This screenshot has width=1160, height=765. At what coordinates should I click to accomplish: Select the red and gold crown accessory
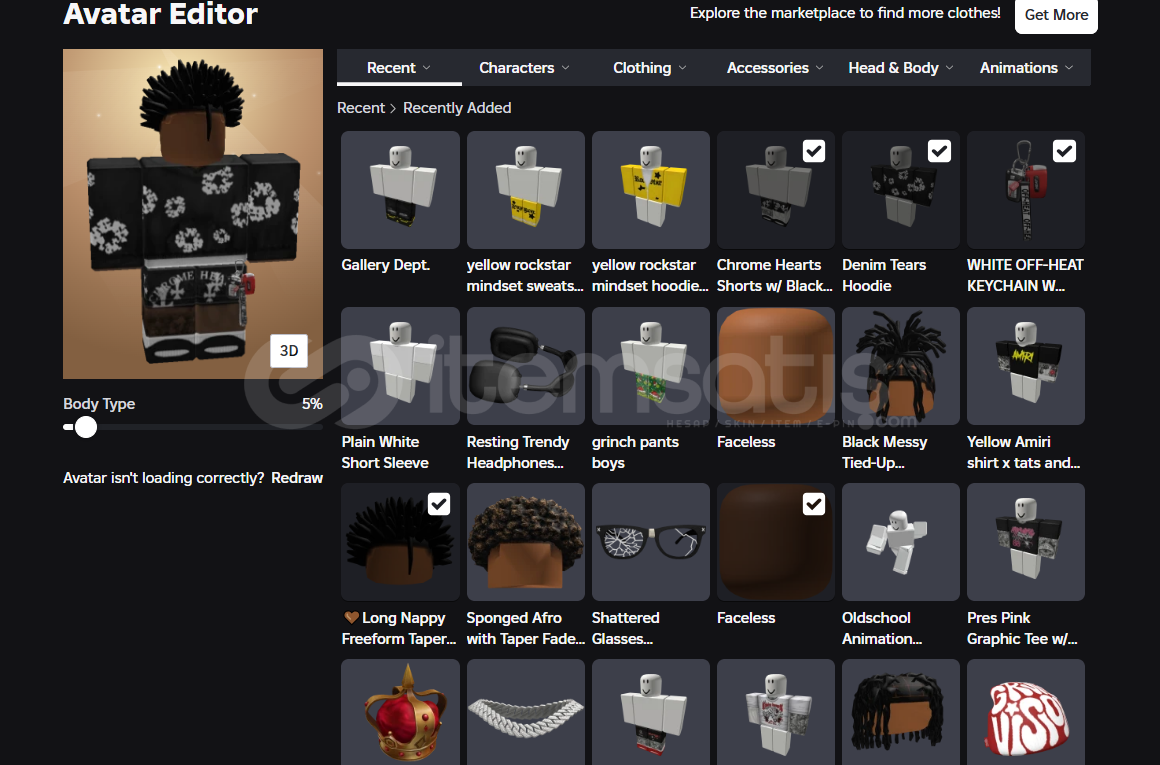click(400, 712)
